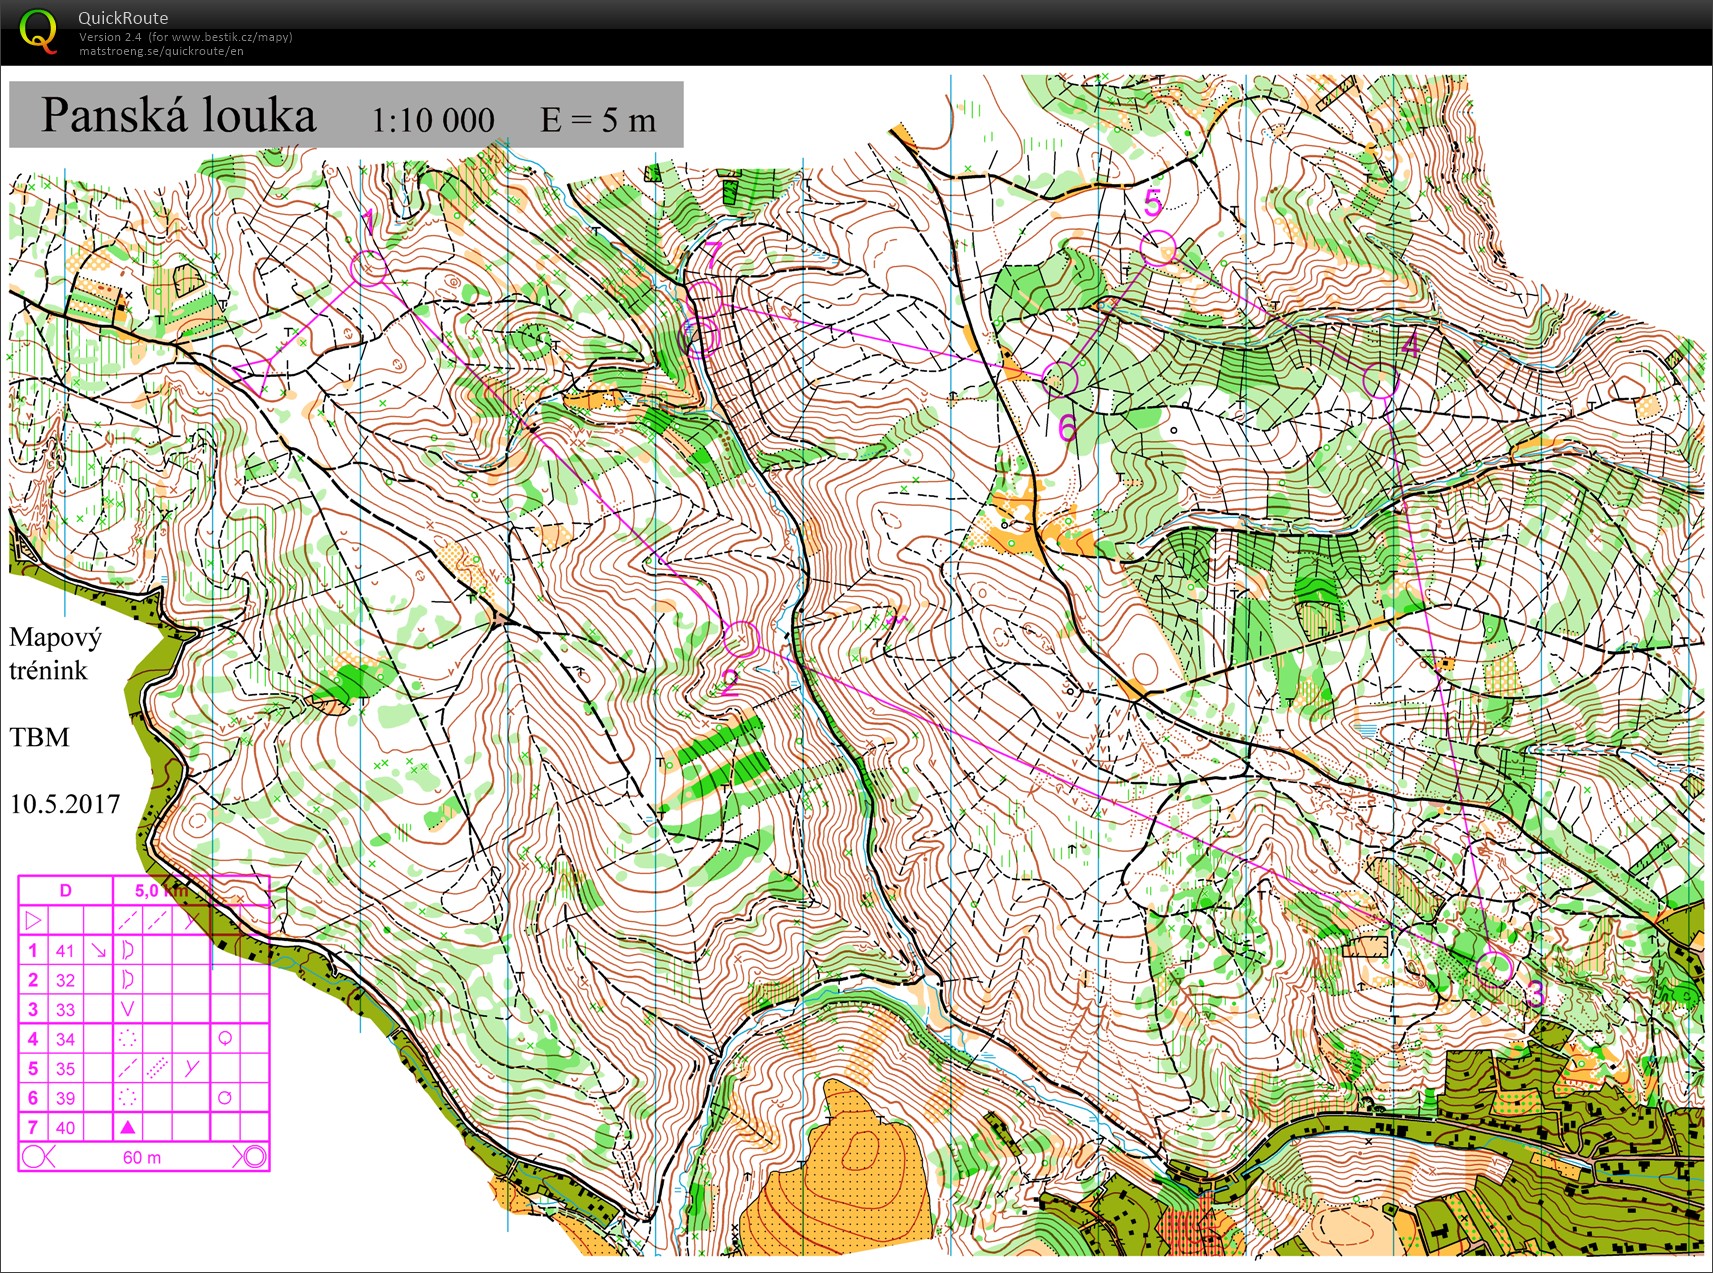Screen dimensions: 1713x1273
Task: Click control code 41 in the description table
Action: [x=65, y=951]
